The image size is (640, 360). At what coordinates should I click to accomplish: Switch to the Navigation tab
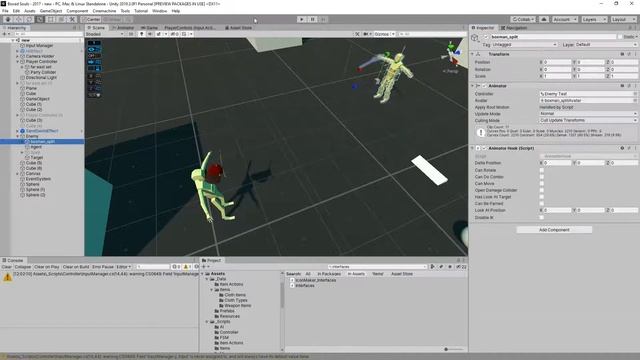point(513,28)
